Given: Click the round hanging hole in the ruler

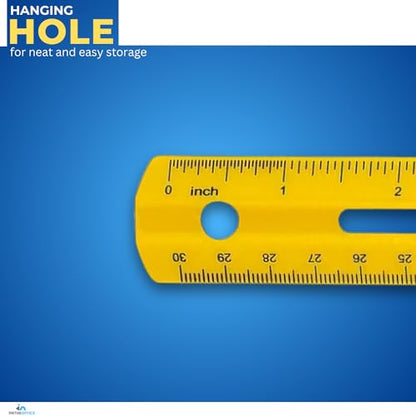Looking at the screenshot, I should [x=220, y=220].
